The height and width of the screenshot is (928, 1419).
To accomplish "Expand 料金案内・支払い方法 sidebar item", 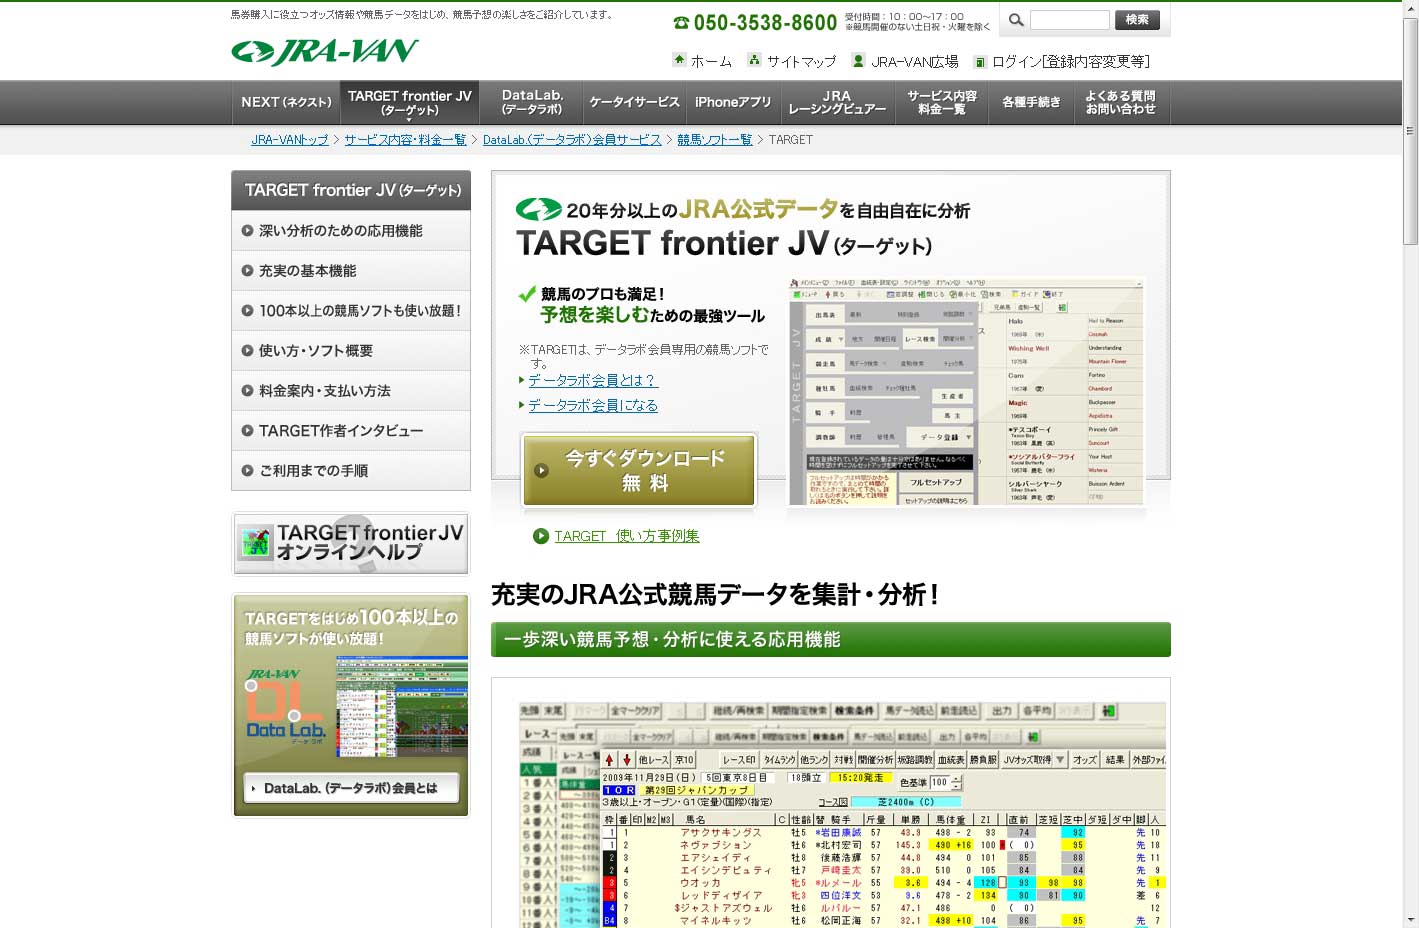I will pyautogui.click(x=324, y=391).
